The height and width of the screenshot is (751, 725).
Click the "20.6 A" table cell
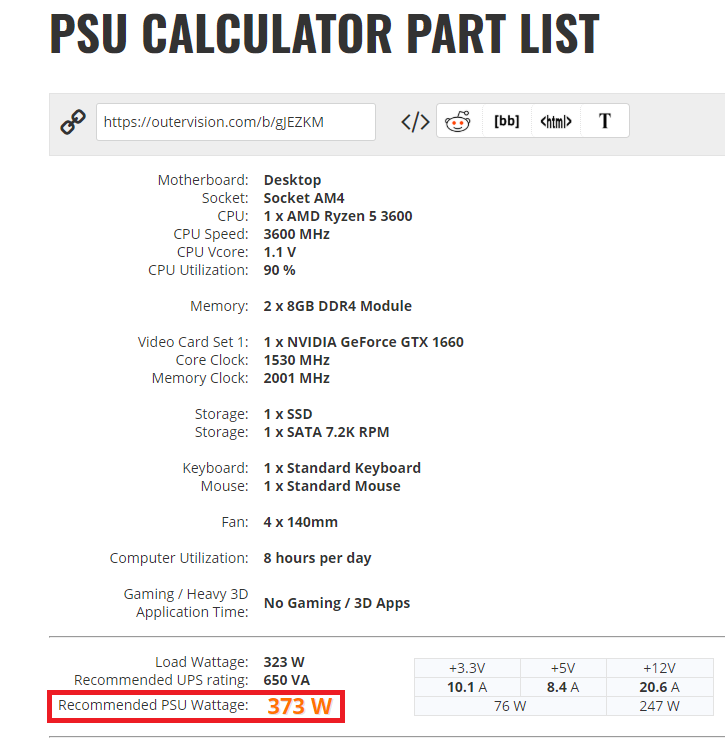[659, 687]
